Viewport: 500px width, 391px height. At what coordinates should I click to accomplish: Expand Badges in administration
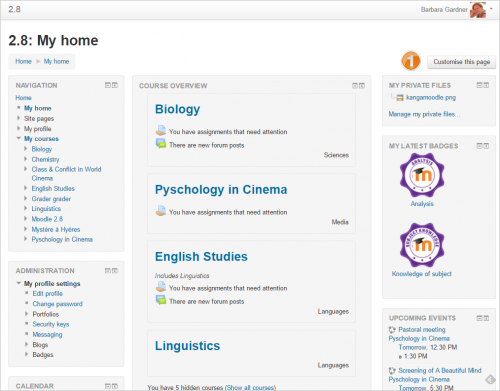coord(27,354)
